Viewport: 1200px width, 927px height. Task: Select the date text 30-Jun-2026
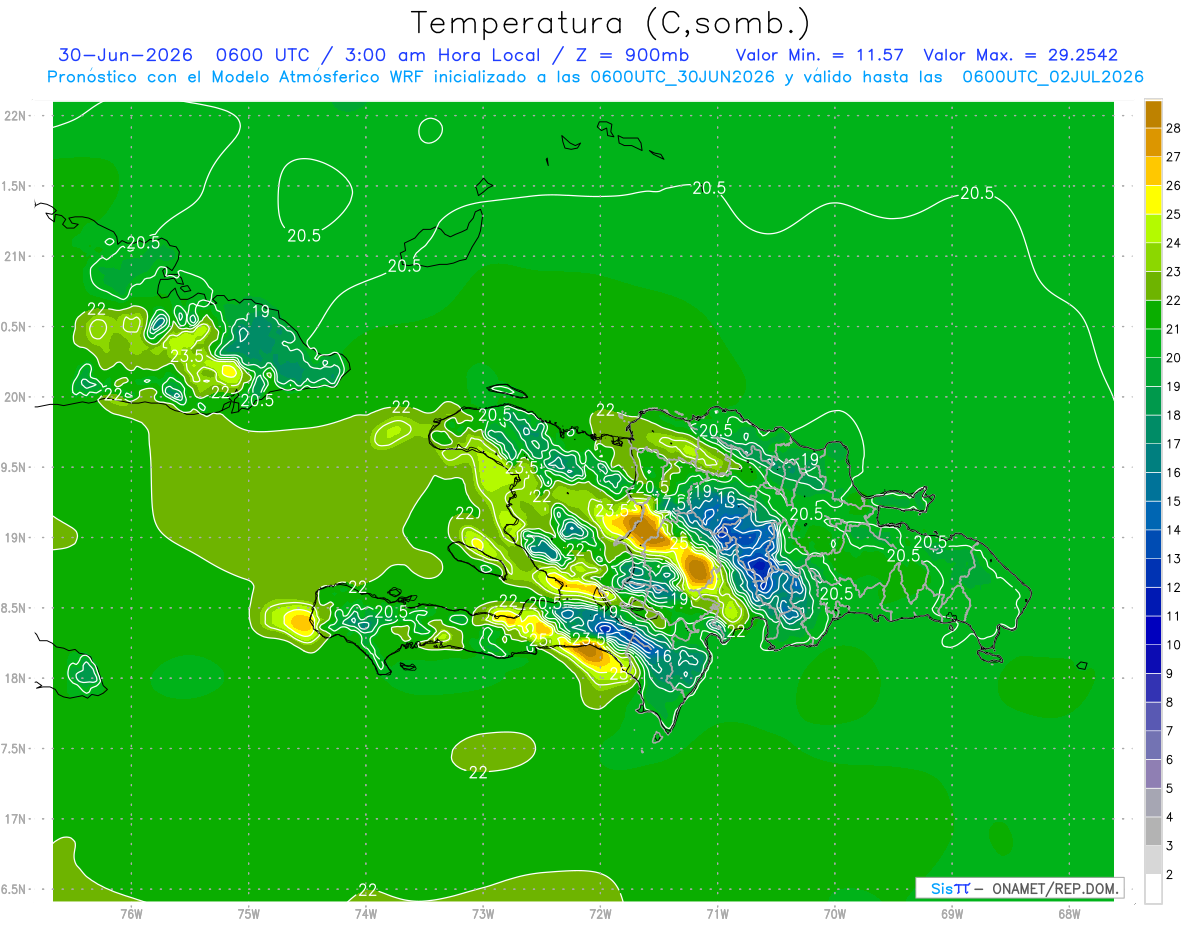point(125,55)
